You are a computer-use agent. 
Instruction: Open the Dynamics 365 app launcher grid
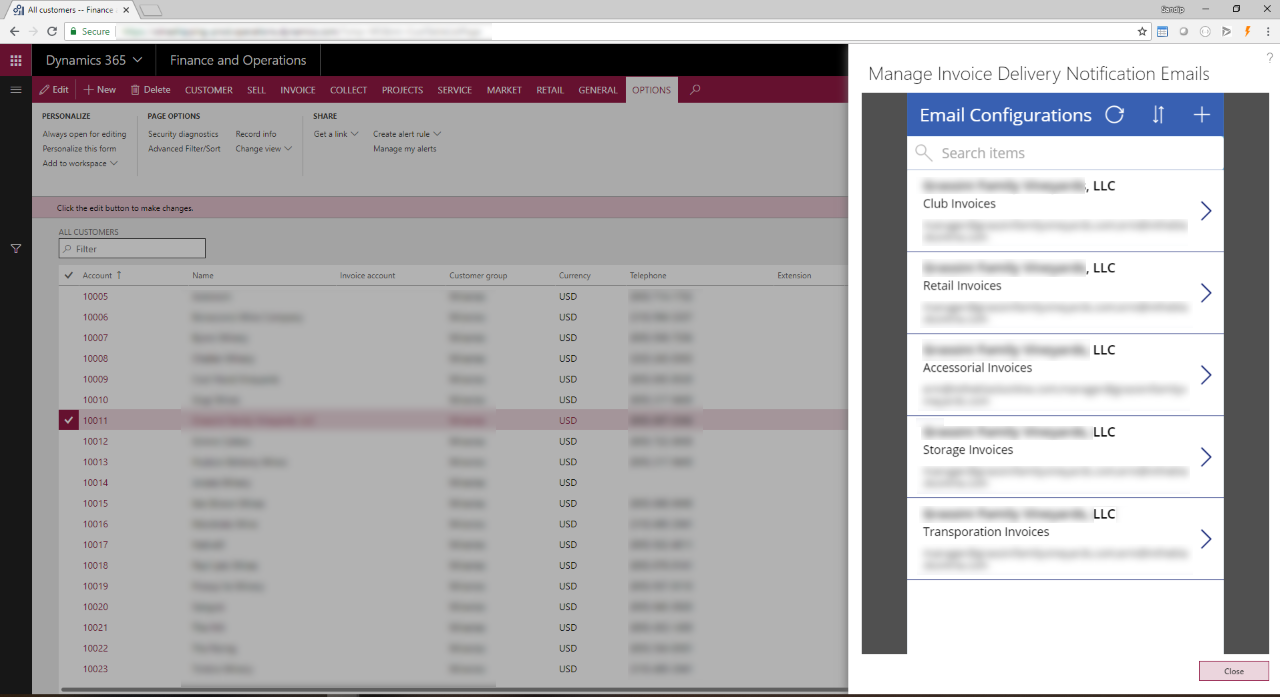pos(16,61)
